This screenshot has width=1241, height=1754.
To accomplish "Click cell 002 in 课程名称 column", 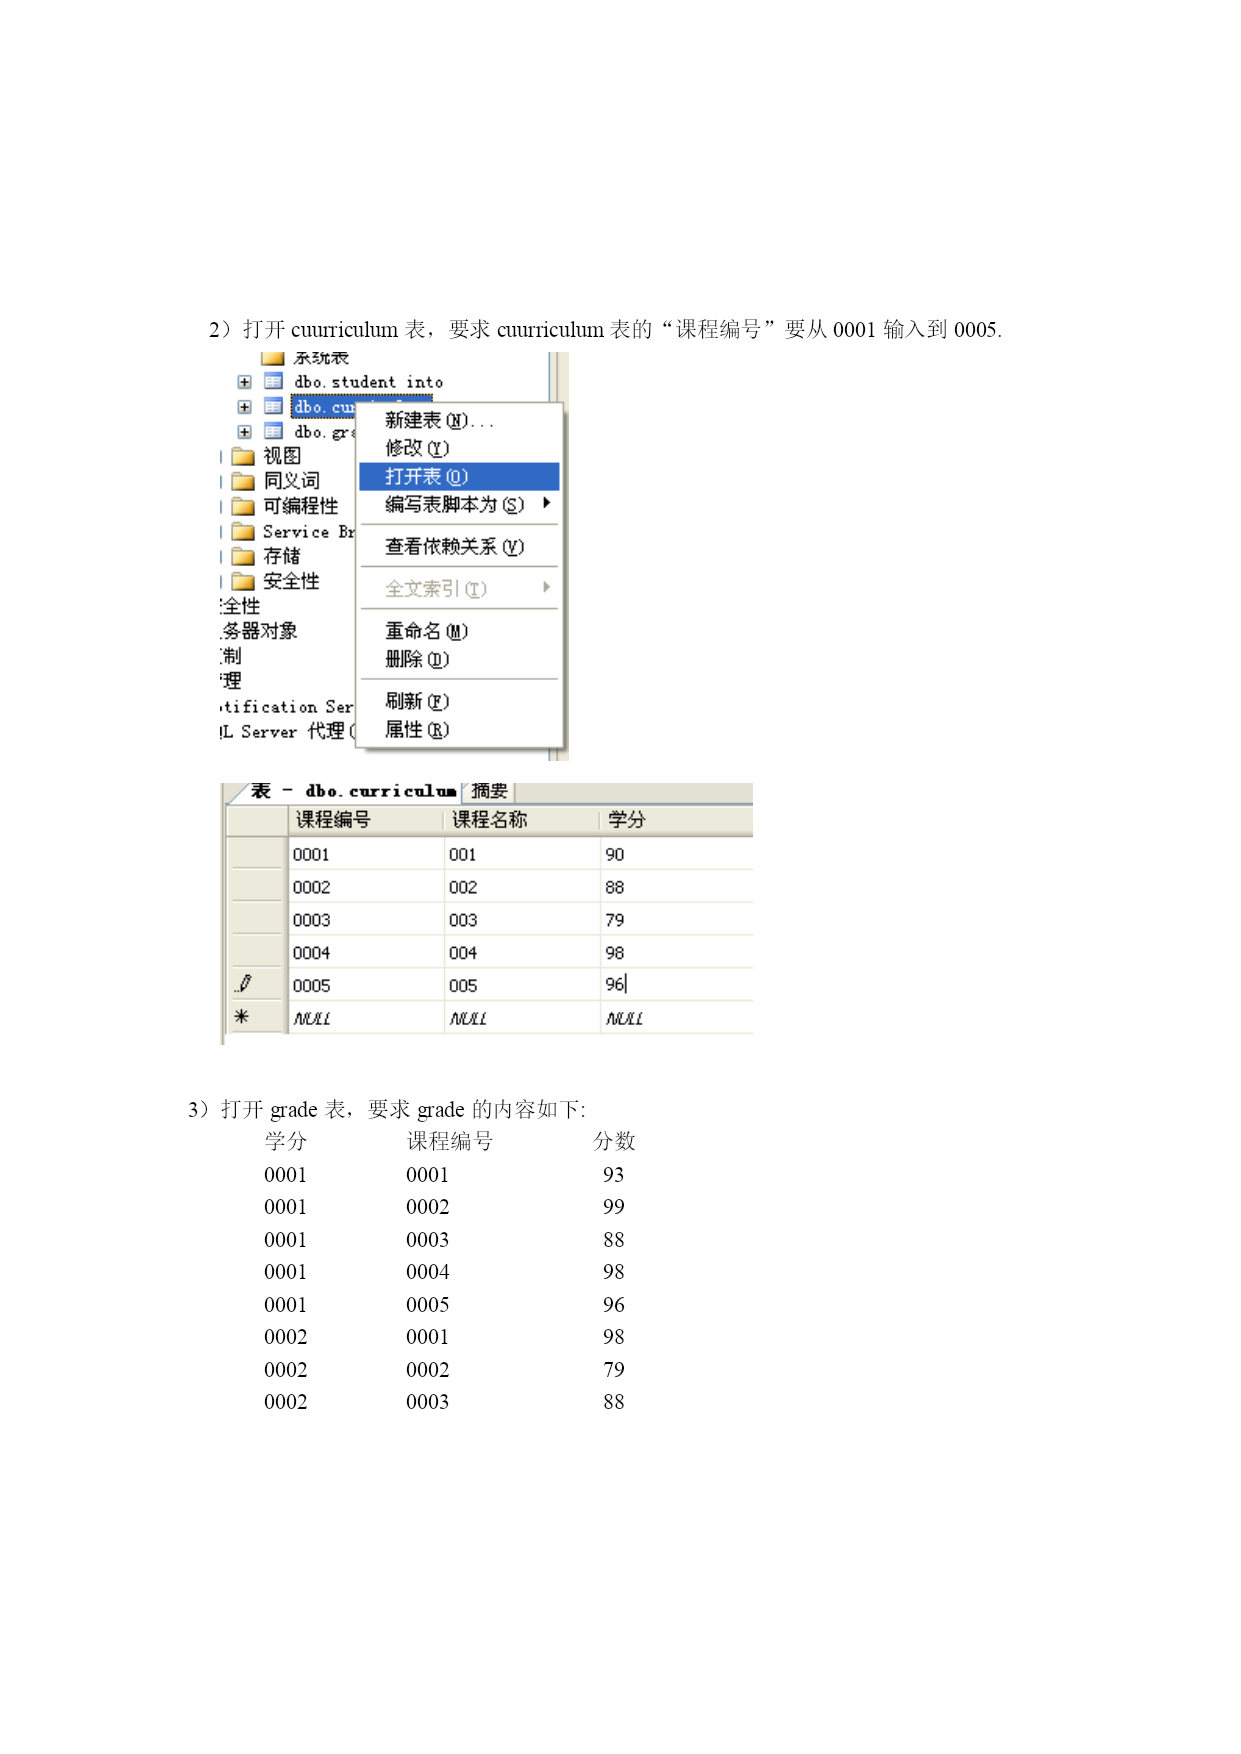I will (522, 887).
